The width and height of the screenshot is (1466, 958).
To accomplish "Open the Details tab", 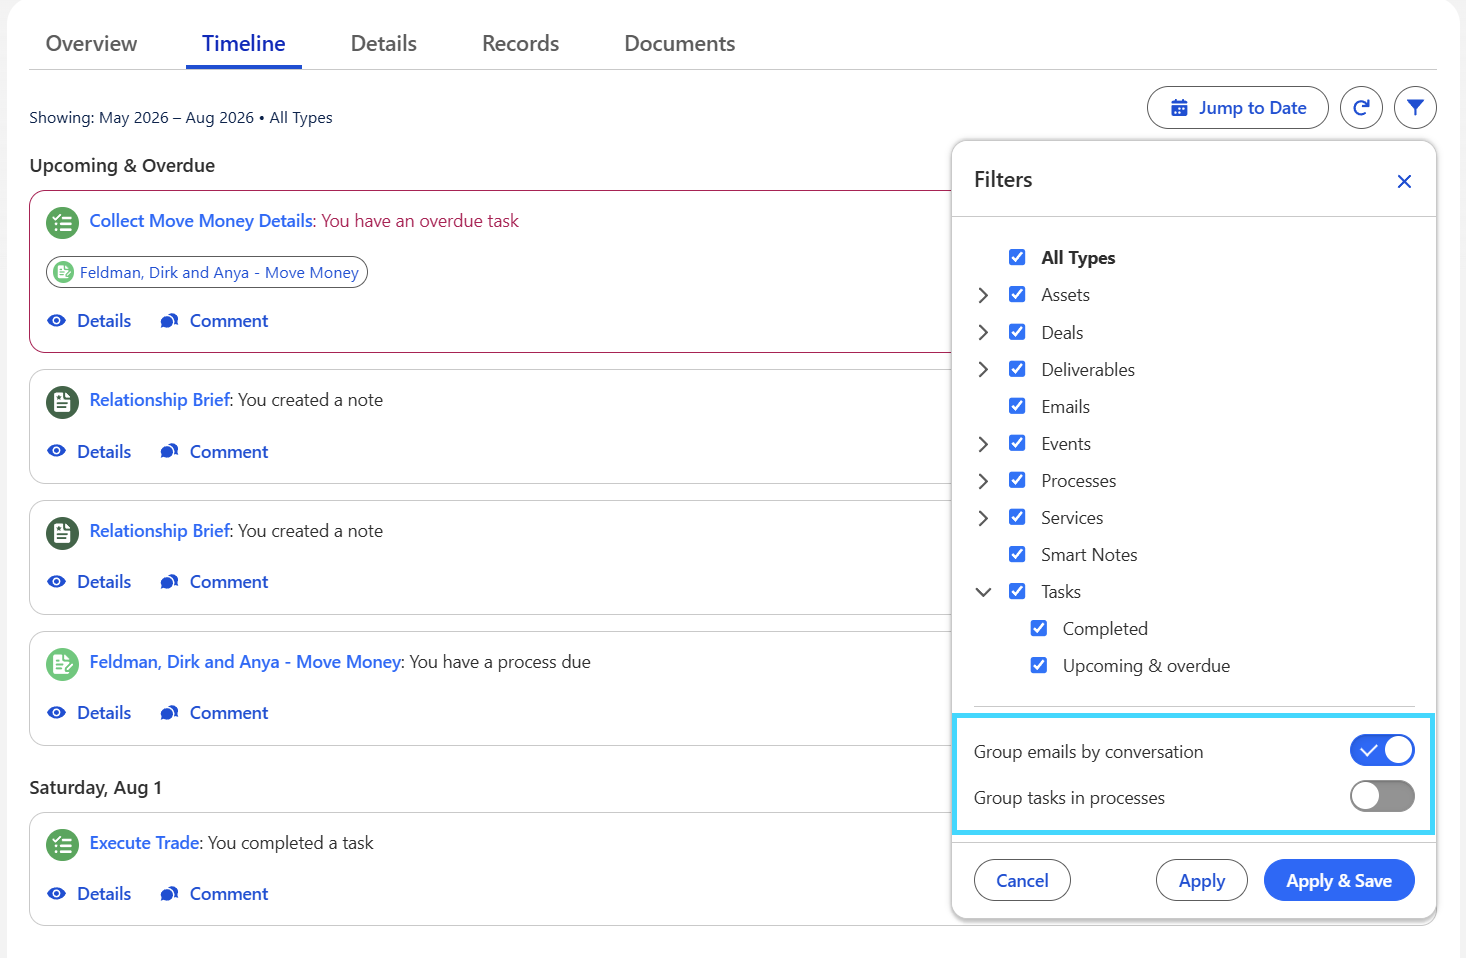I will tap(384, 44).
